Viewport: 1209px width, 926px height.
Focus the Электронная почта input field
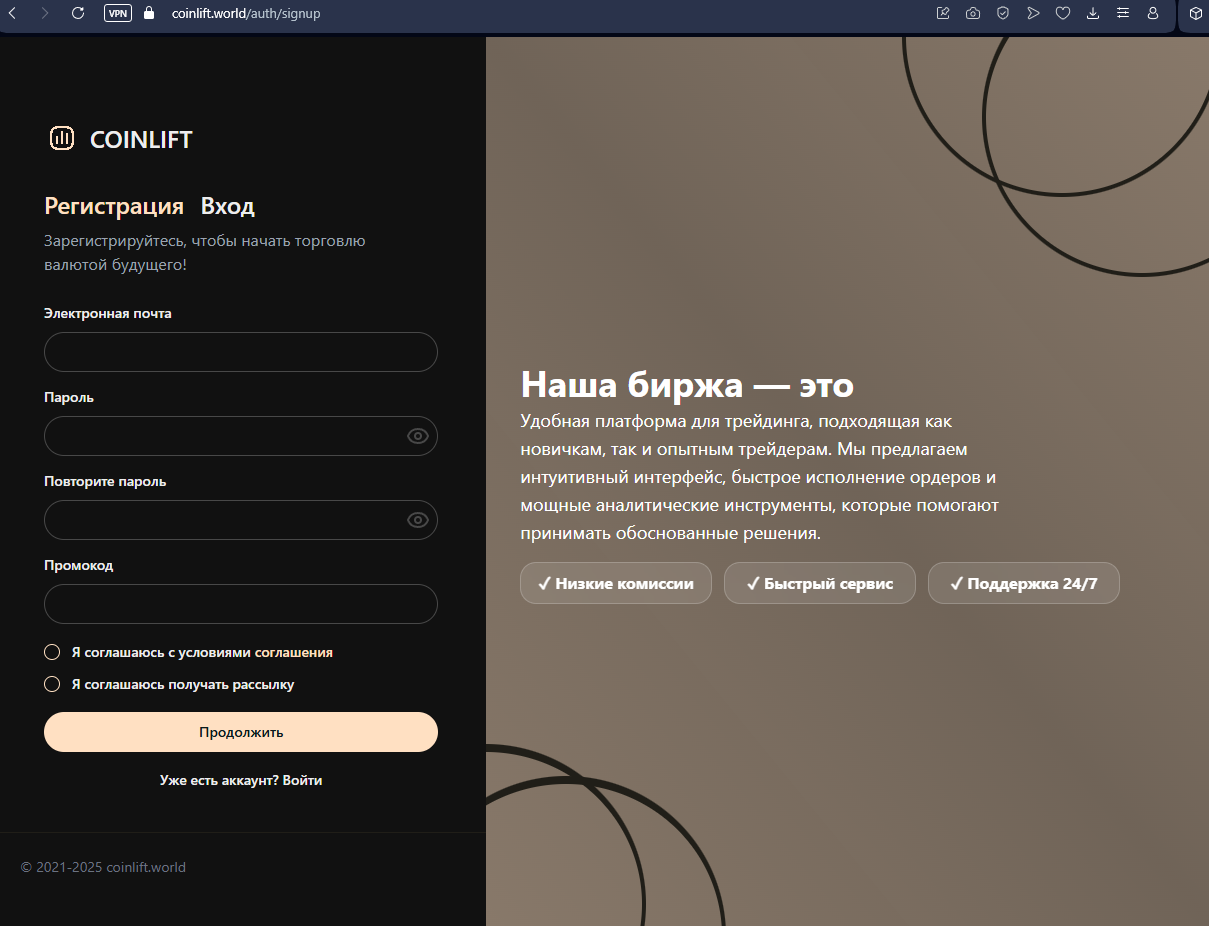point(241,352)
